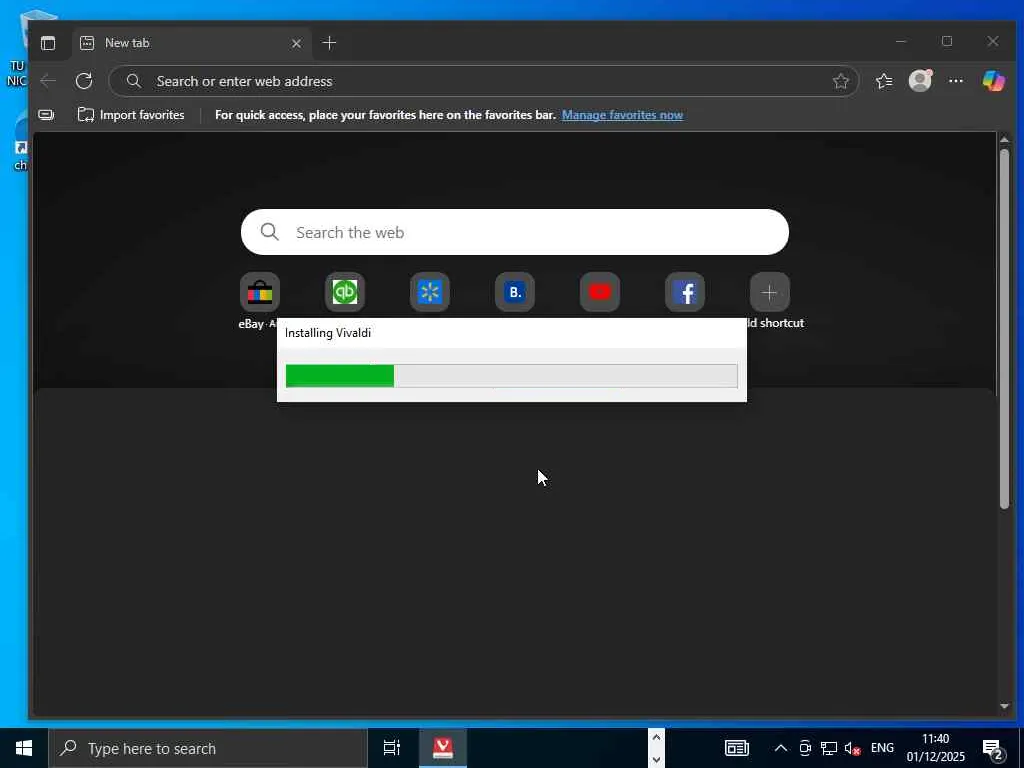Open a new tab with plus button
Image resolution: width=1024 pixels, height=768 pixels.
tap(330, 43)
